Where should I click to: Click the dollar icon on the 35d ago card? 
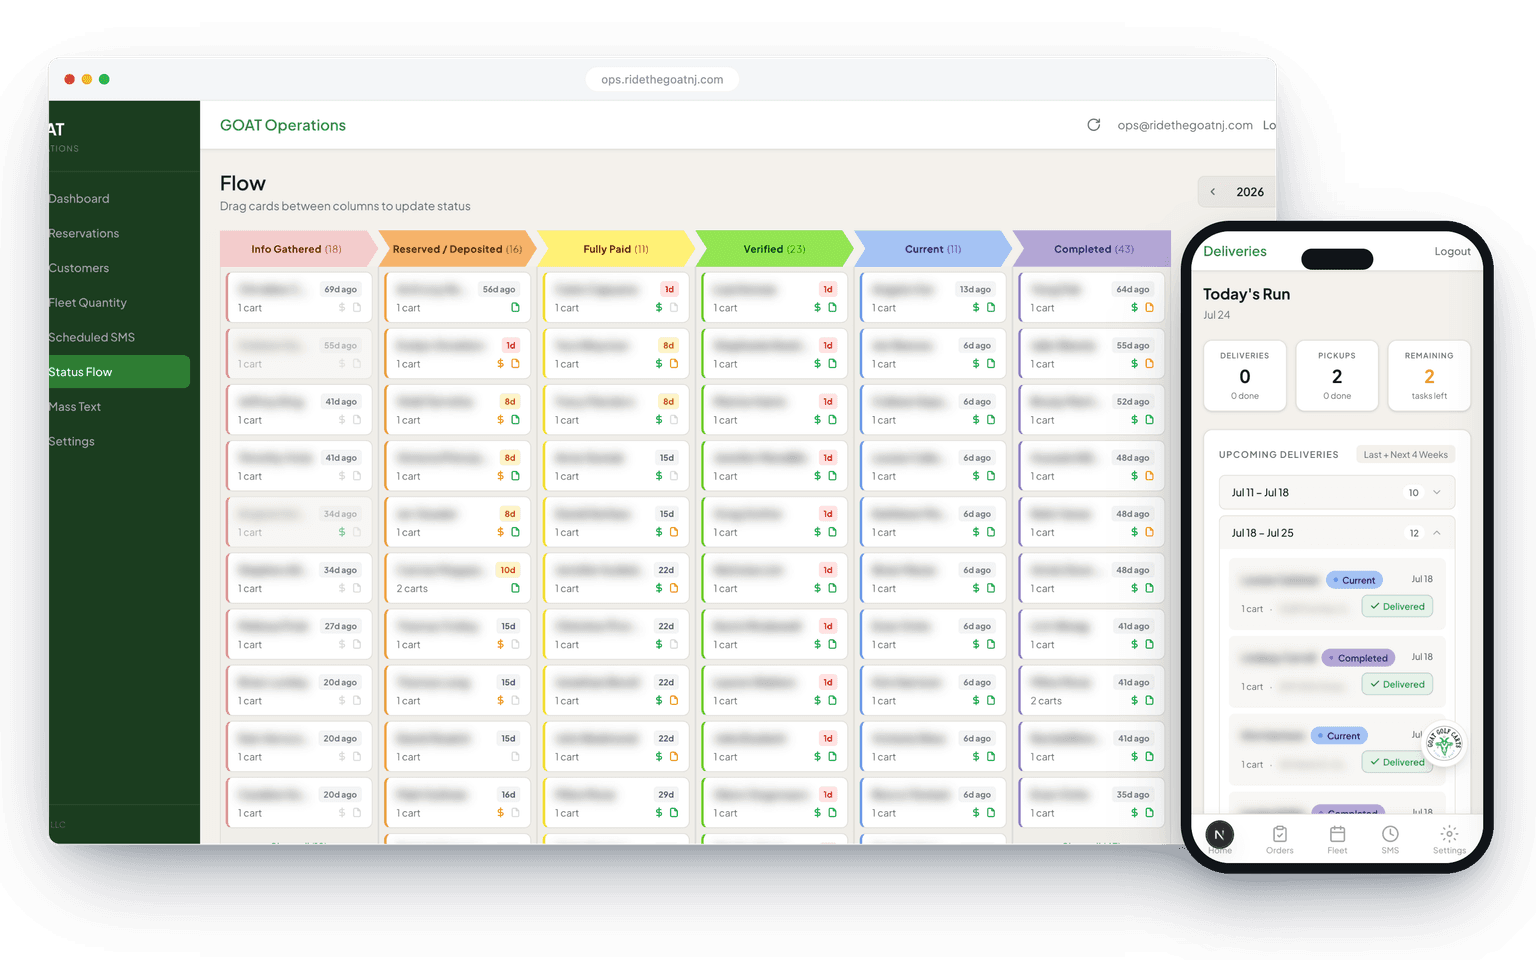[1135, 813]
